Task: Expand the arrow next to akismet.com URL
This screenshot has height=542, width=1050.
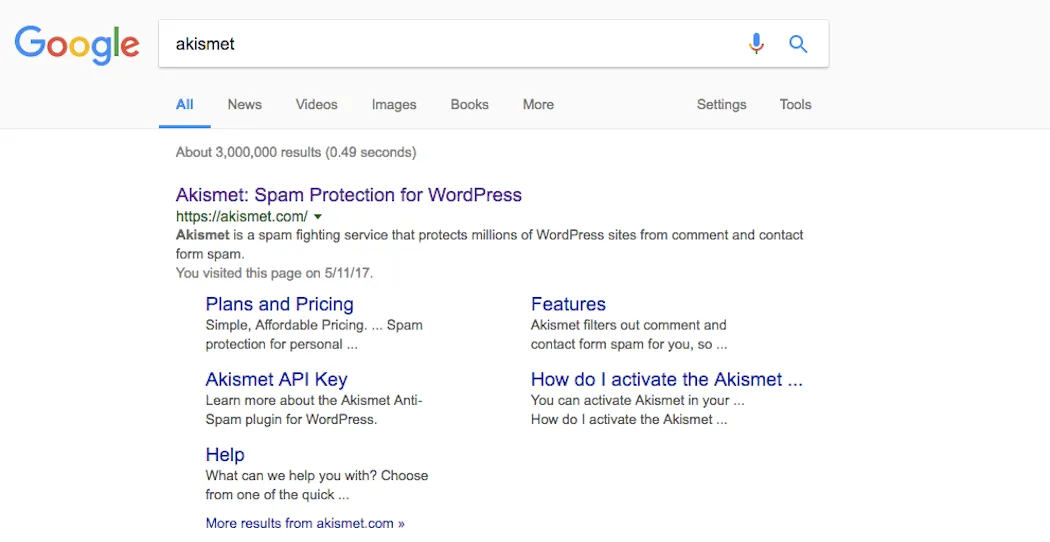Action: (x=318, y=216)
